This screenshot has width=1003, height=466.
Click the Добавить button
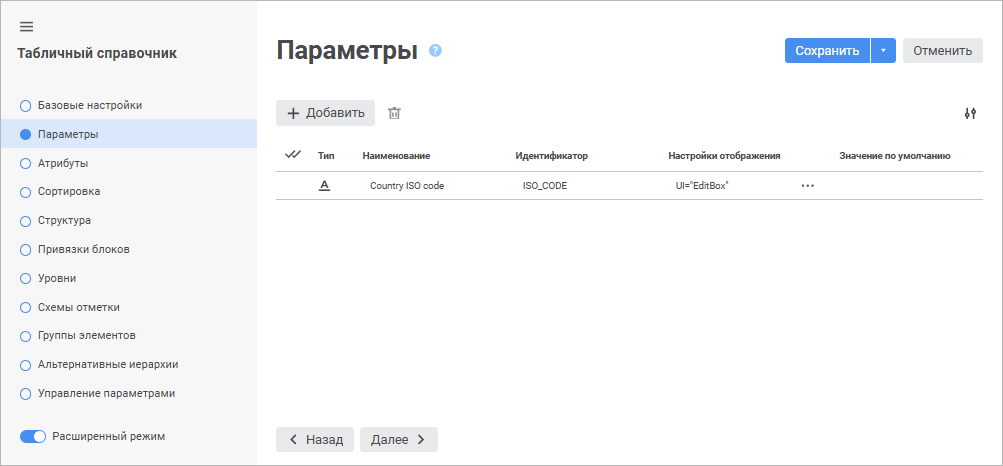coord(325,113)
